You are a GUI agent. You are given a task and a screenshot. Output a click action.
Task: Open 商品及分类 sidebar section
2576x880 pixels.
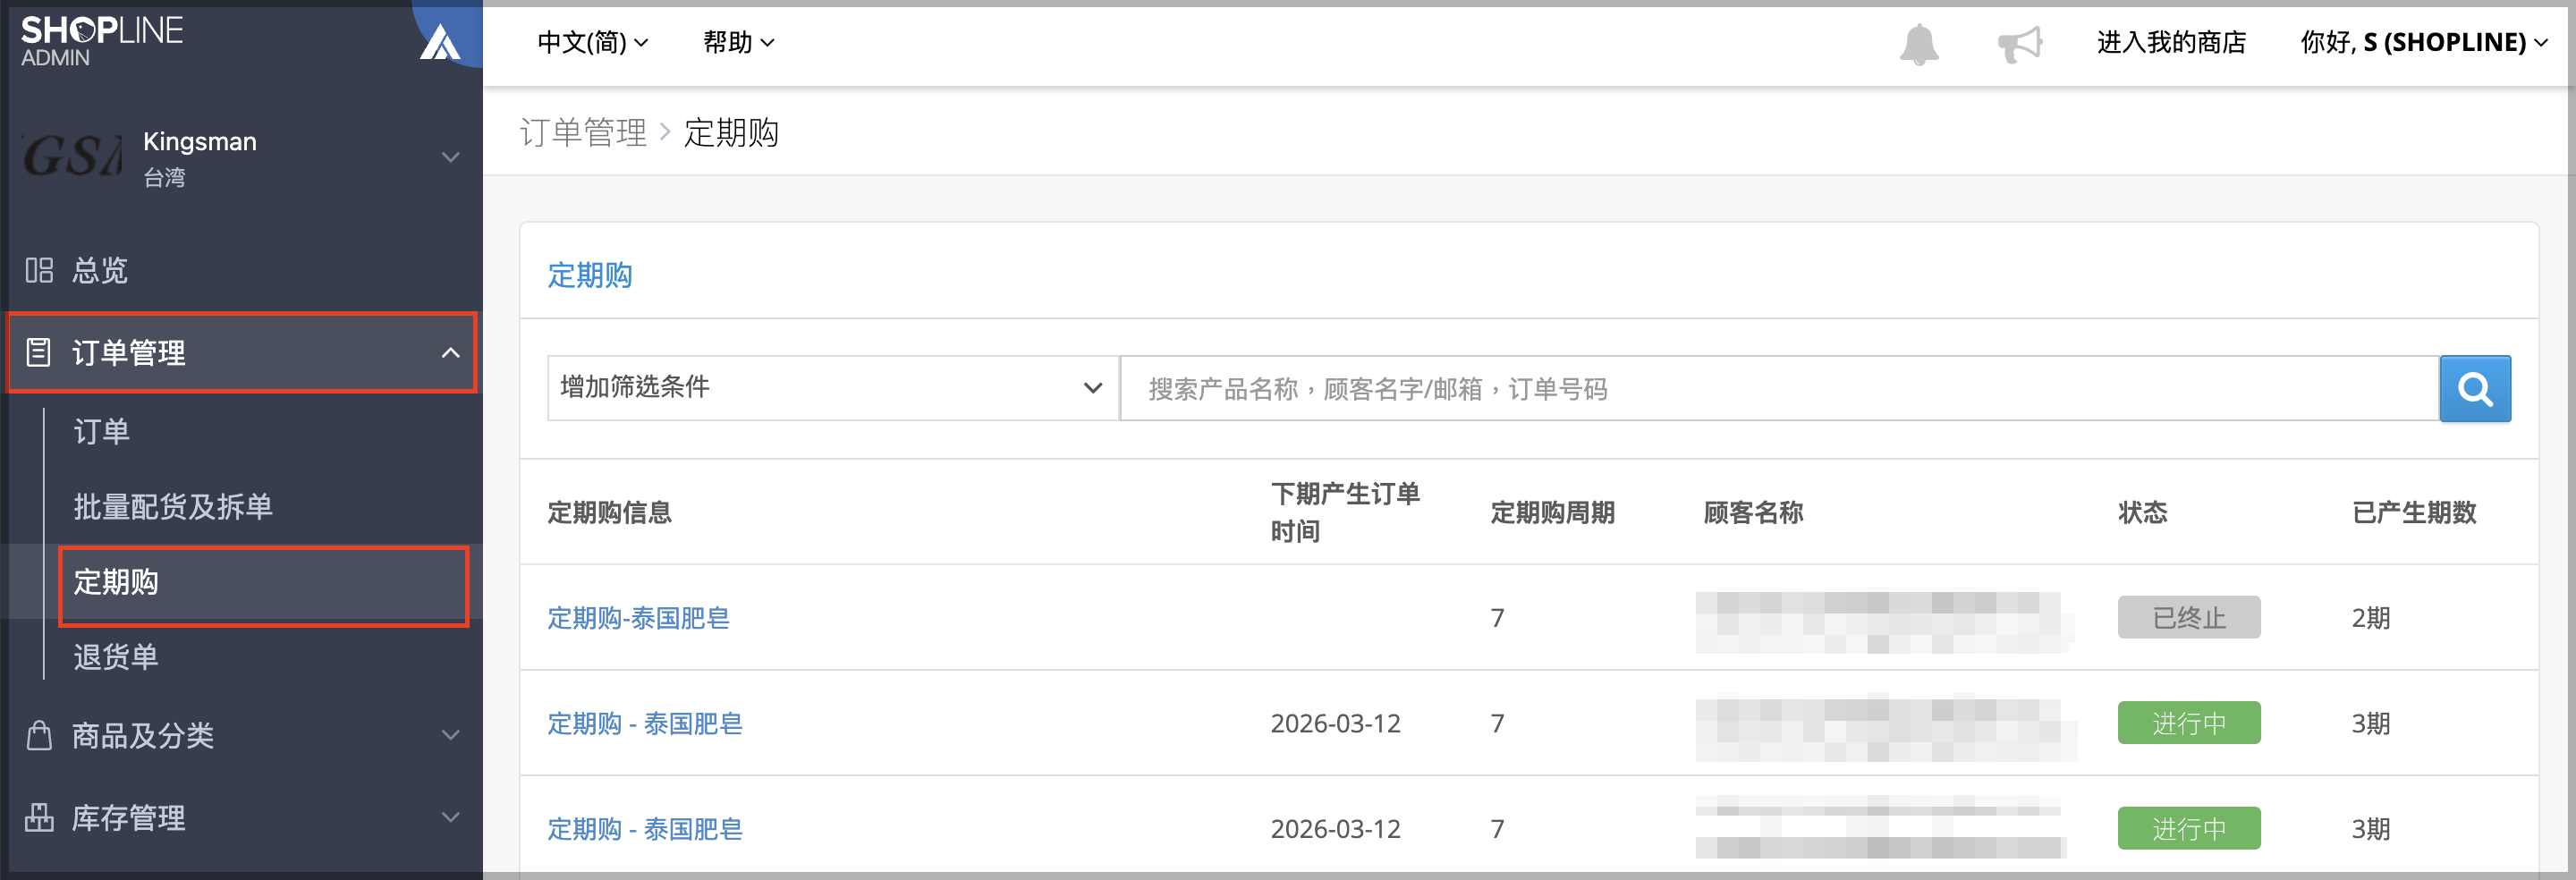(x=143, y=735)
